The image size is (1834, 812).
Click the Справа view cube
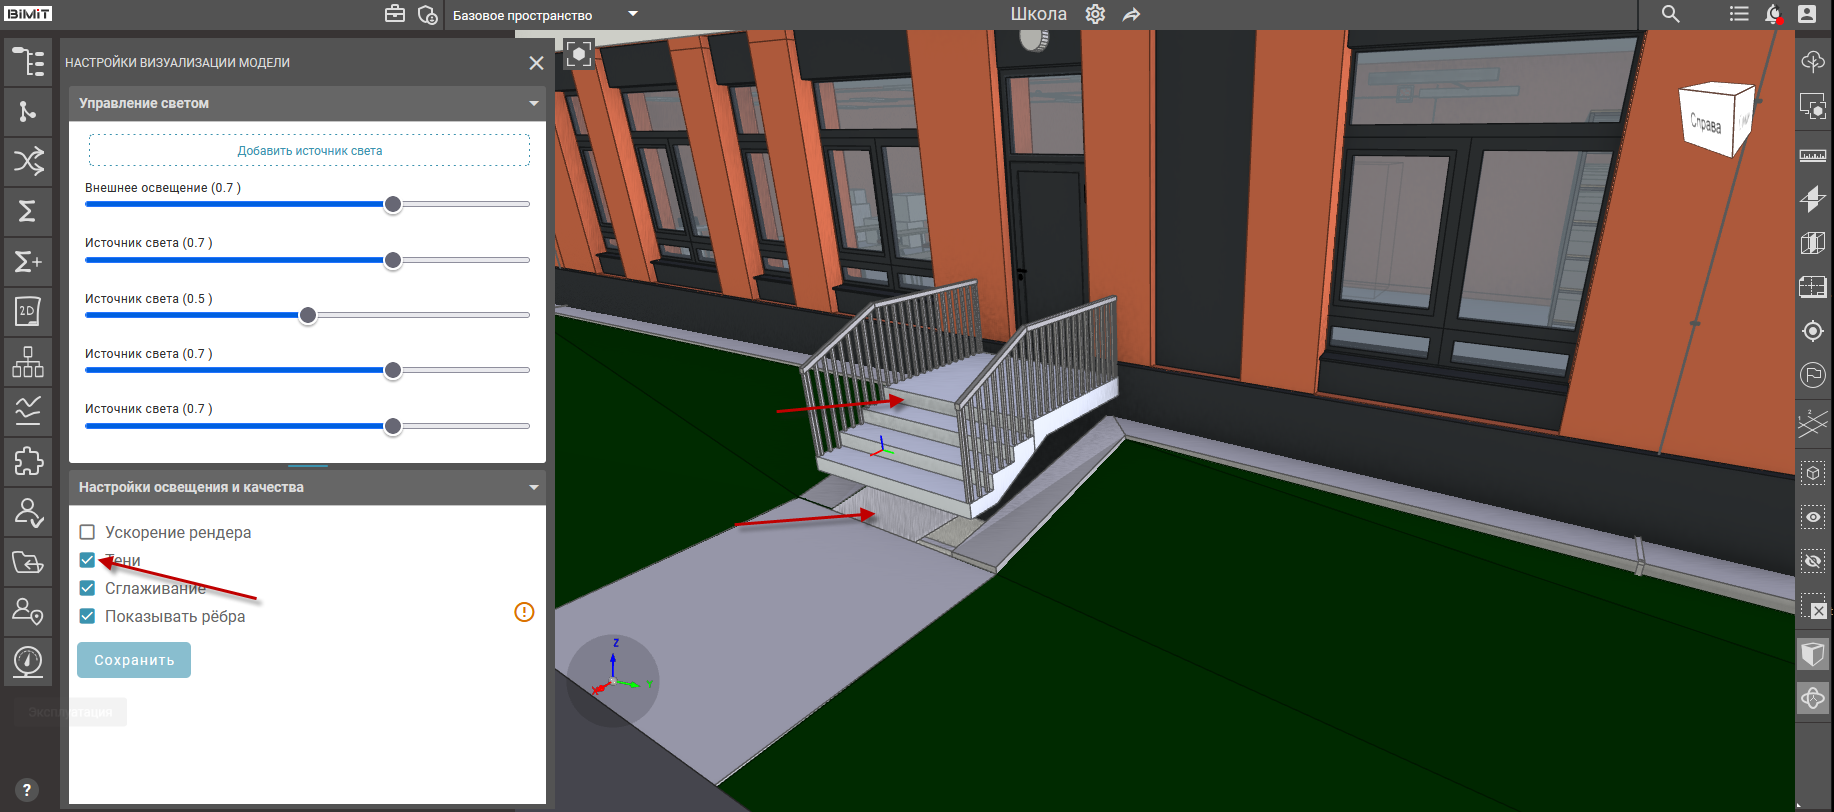coord(1712,122)
